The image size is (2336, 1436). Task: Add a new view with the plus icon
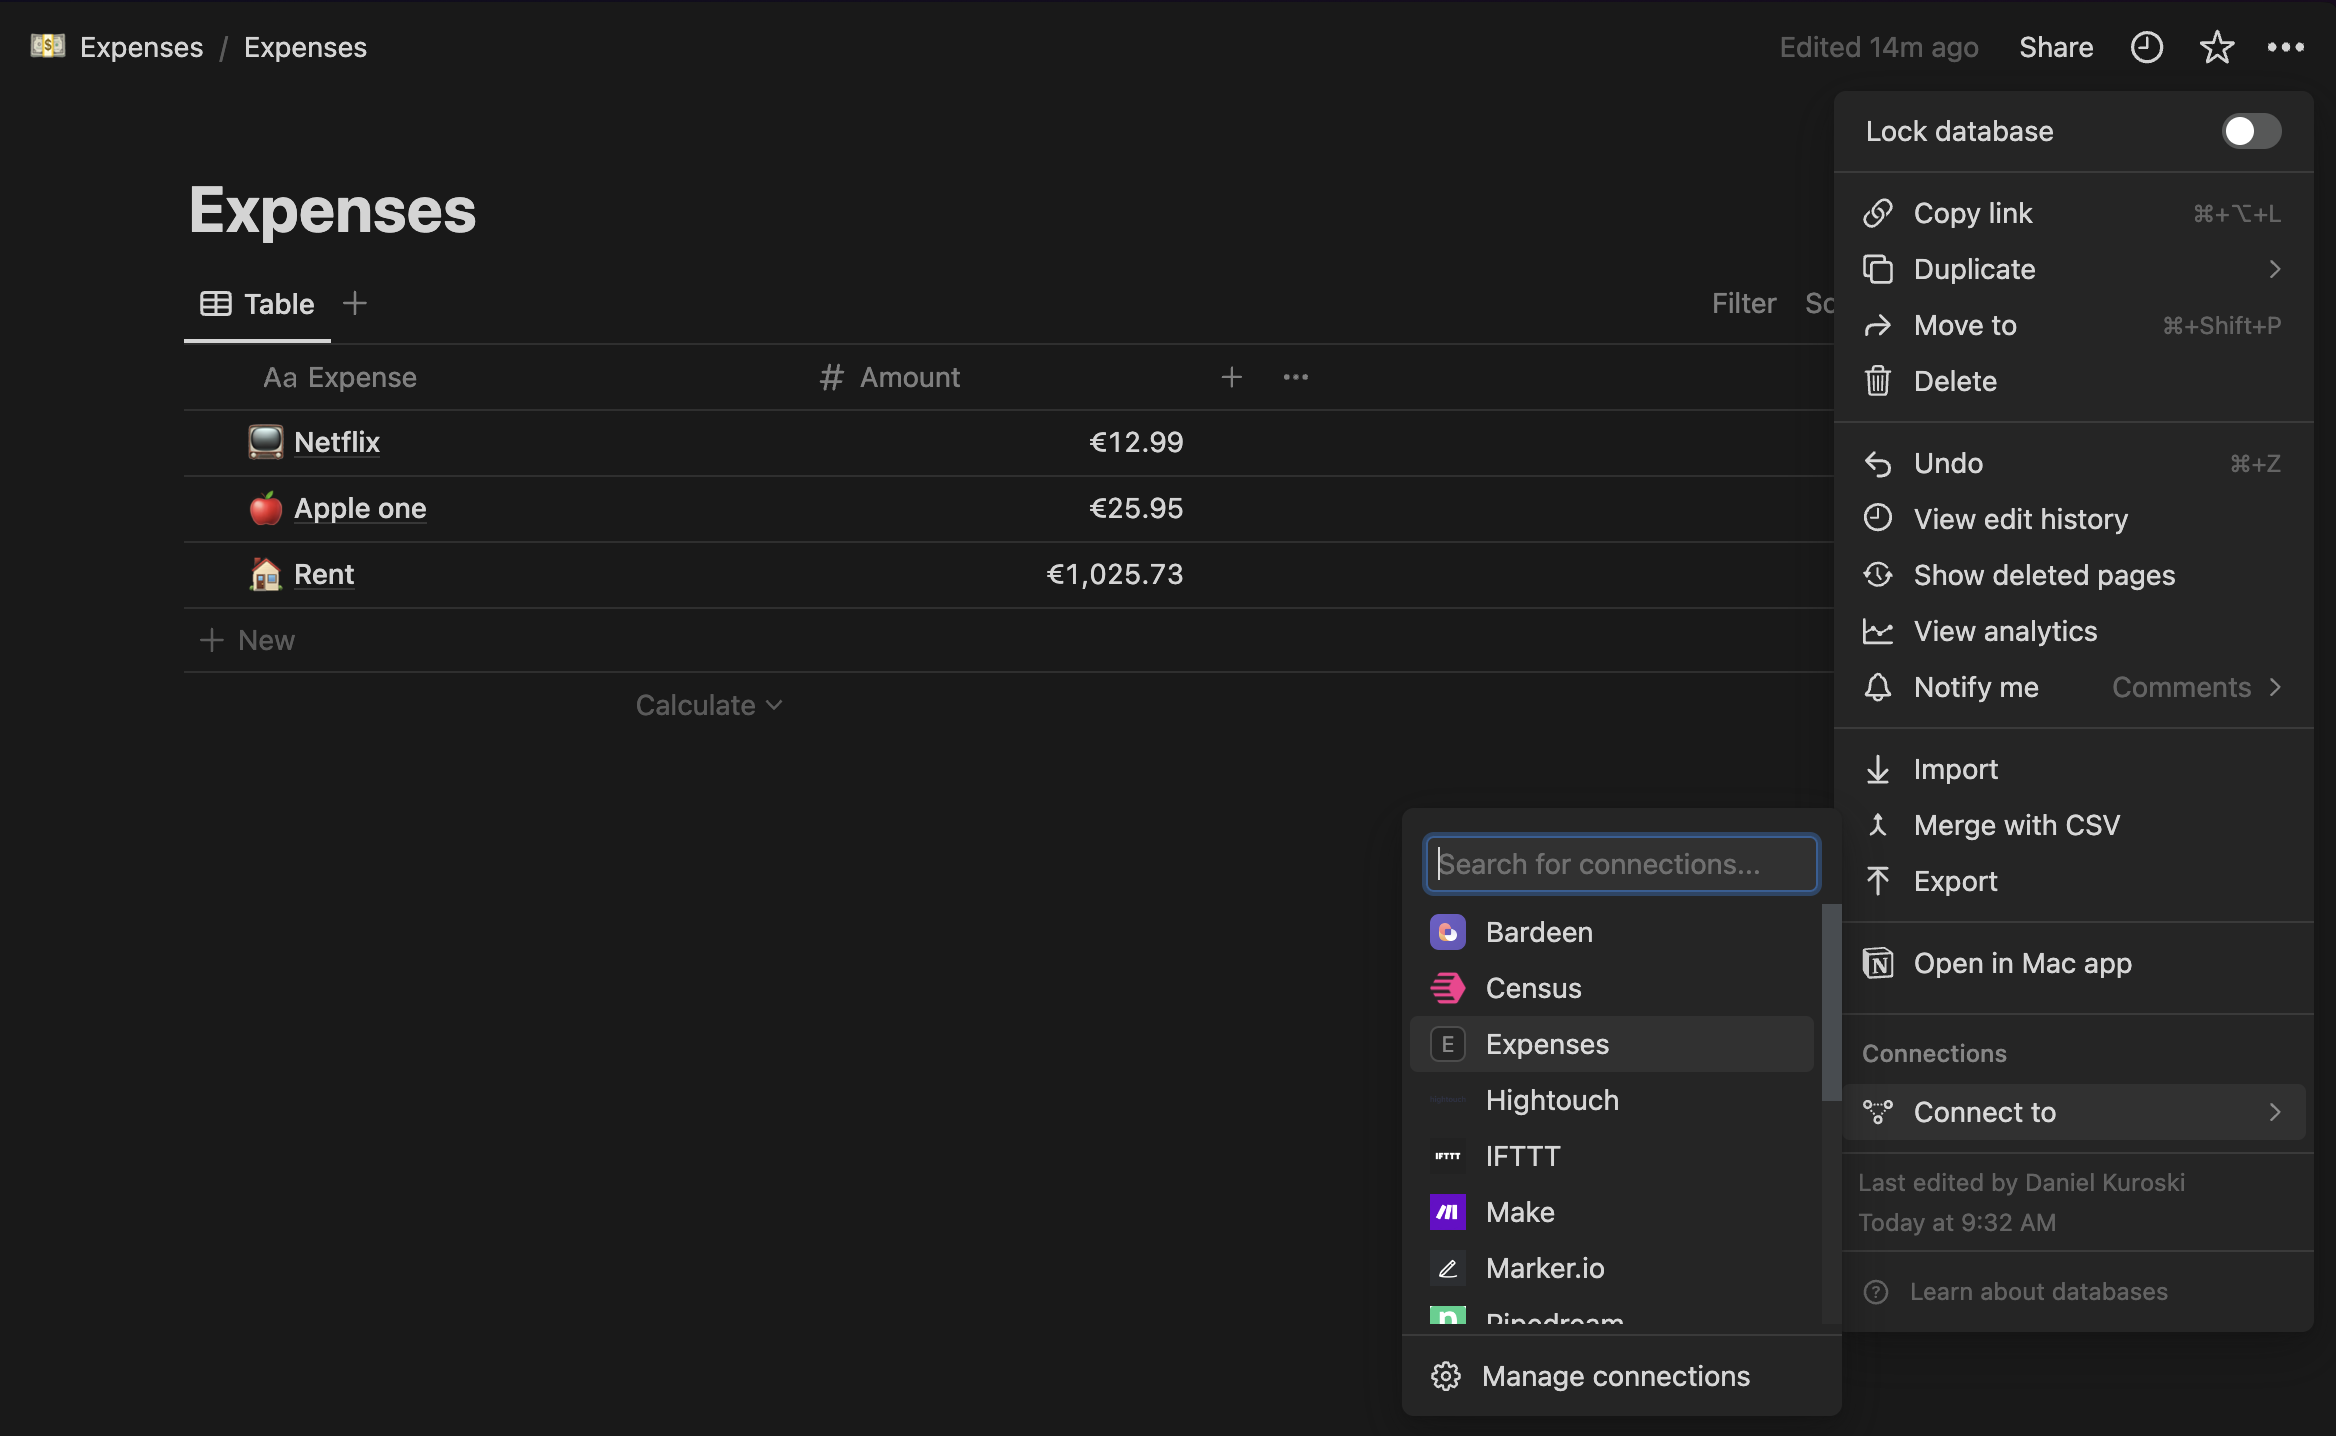[x=355, y=304]
